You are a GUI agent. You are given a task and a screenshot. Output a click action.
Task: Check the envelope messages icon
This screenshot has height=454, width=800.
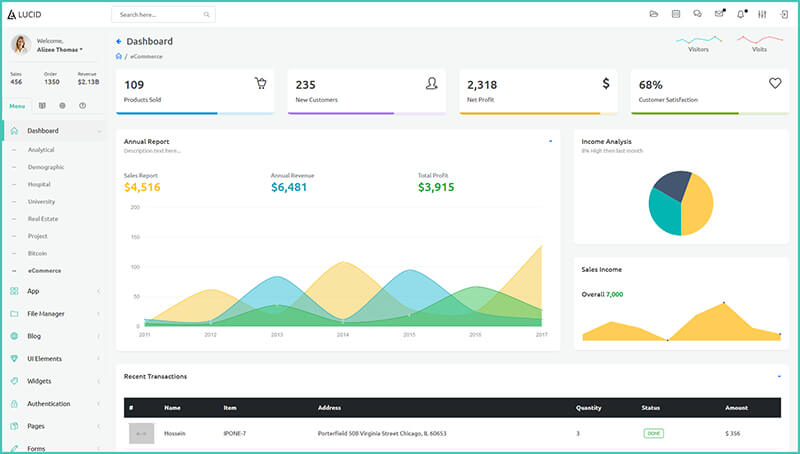click(x=719, y=14)
